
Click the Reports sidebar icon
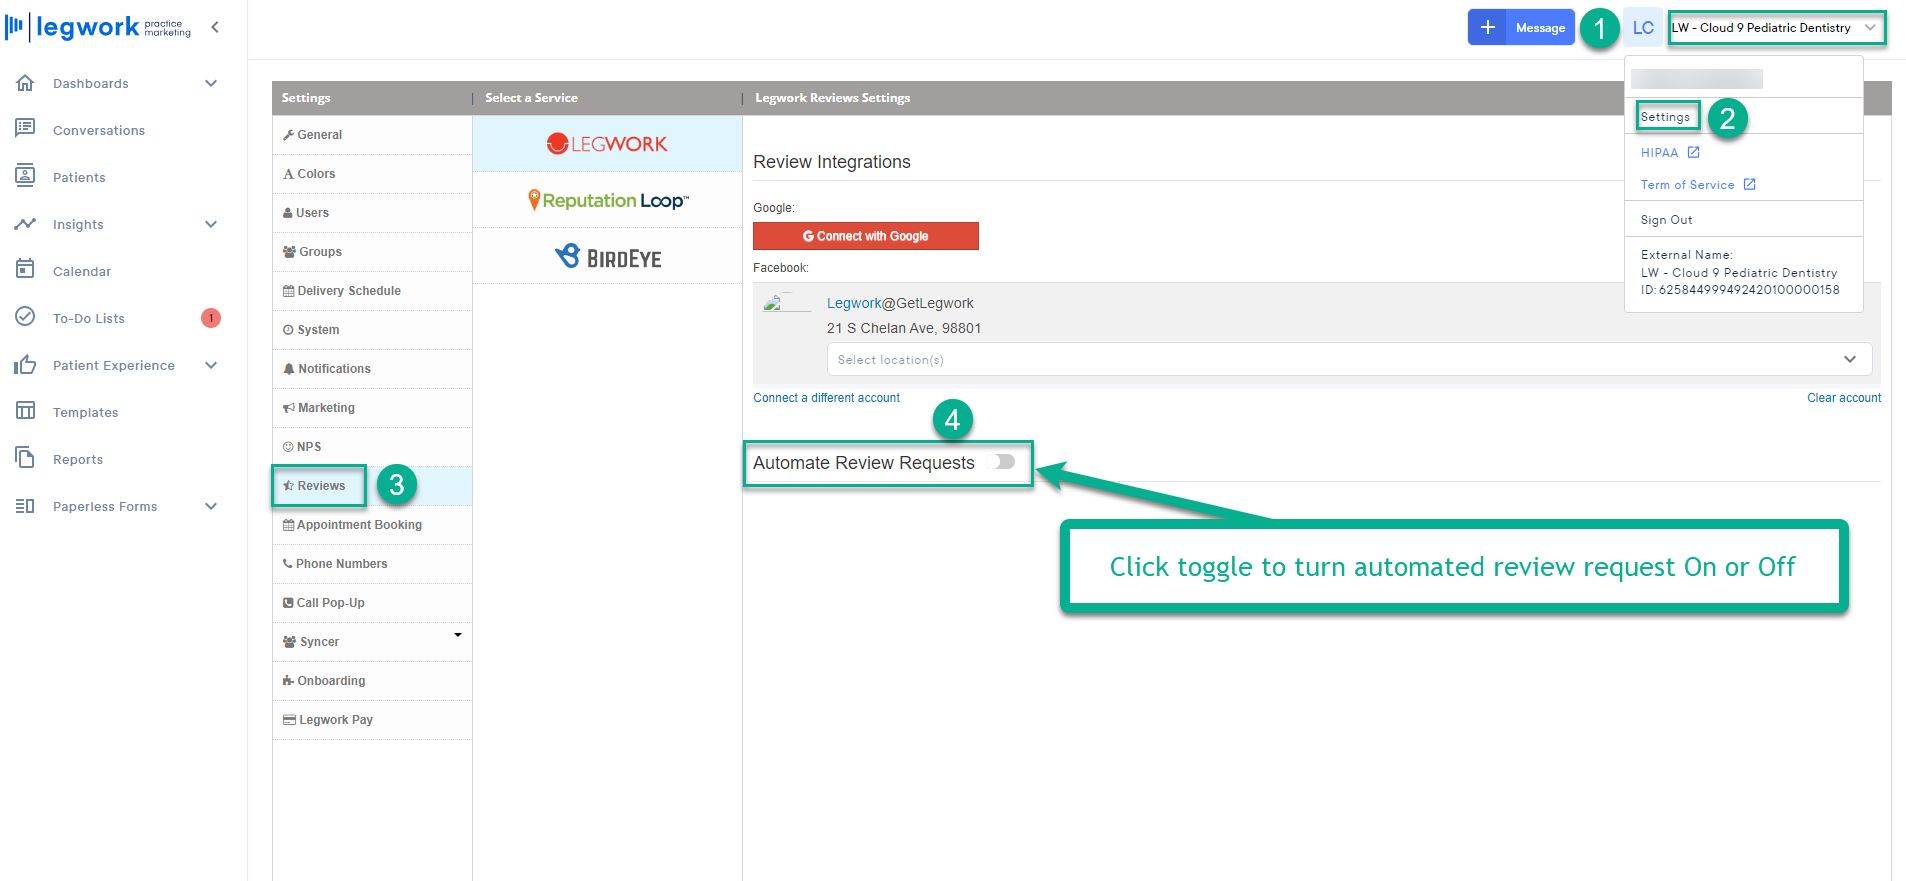pos(25,458)
